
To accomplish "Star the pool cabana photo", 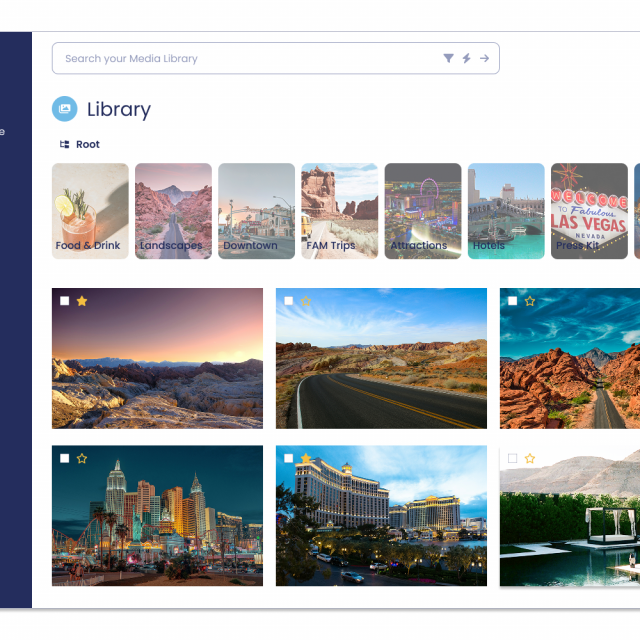I will pos(530,458).
